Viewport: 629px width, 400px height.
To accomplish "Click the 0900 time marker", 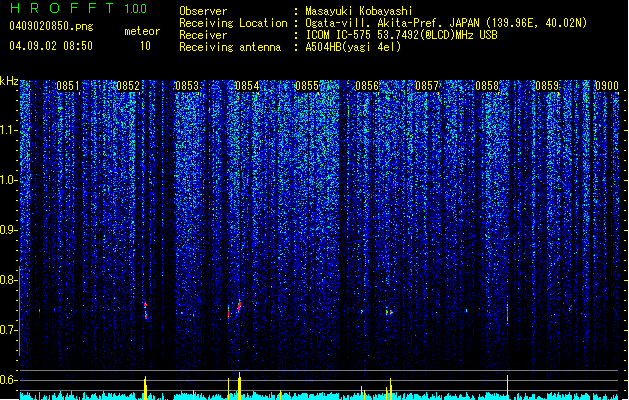I will [607, 86].
